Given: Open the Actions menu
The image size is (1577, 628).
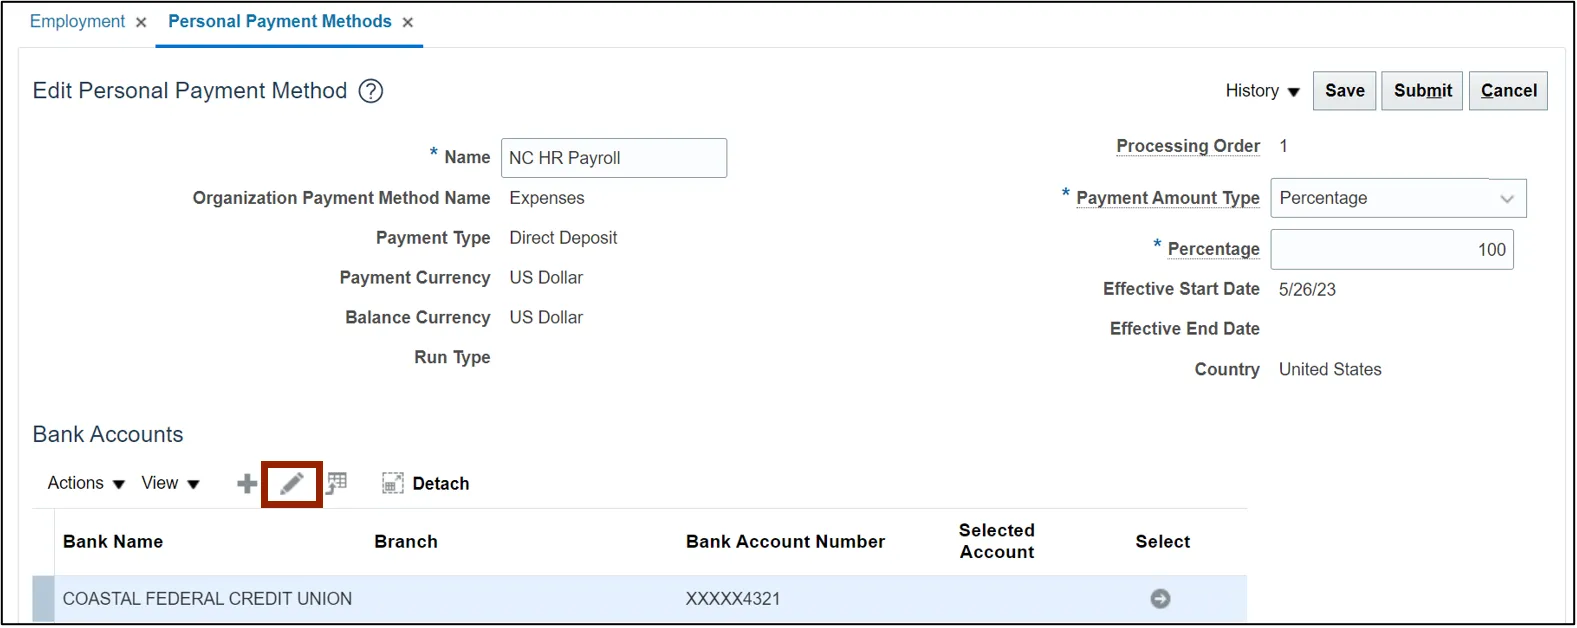Looking at the screenshot, I should click(x=86, y=484).
